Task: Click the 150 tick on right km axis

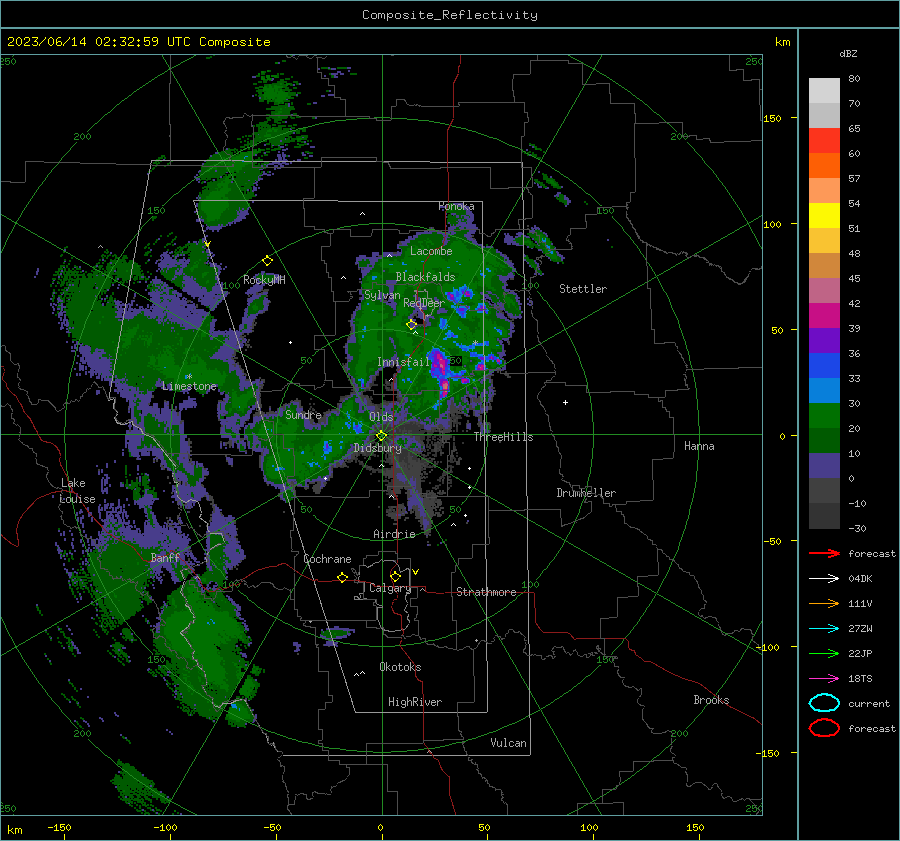Action: click(x=772, y=118)
